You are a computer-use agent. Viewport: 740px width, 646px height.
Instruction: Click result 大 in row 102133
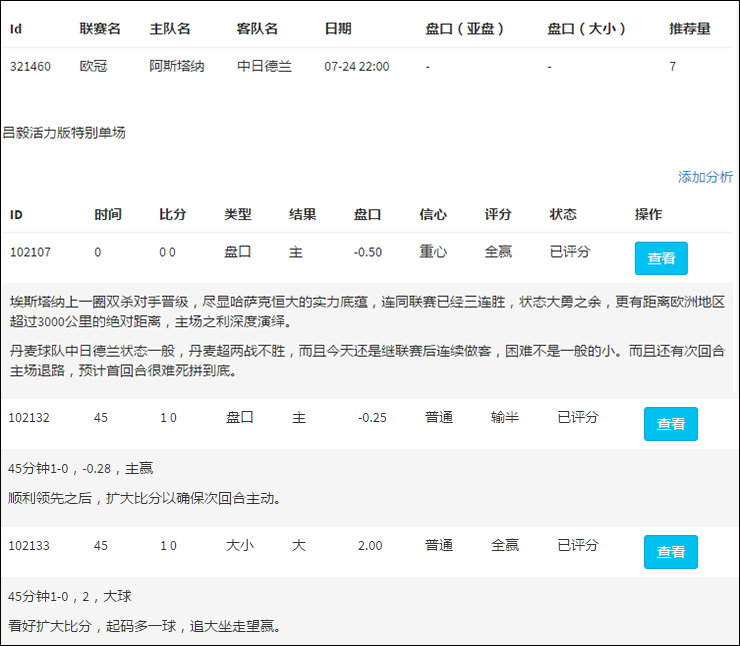point(299,545)
